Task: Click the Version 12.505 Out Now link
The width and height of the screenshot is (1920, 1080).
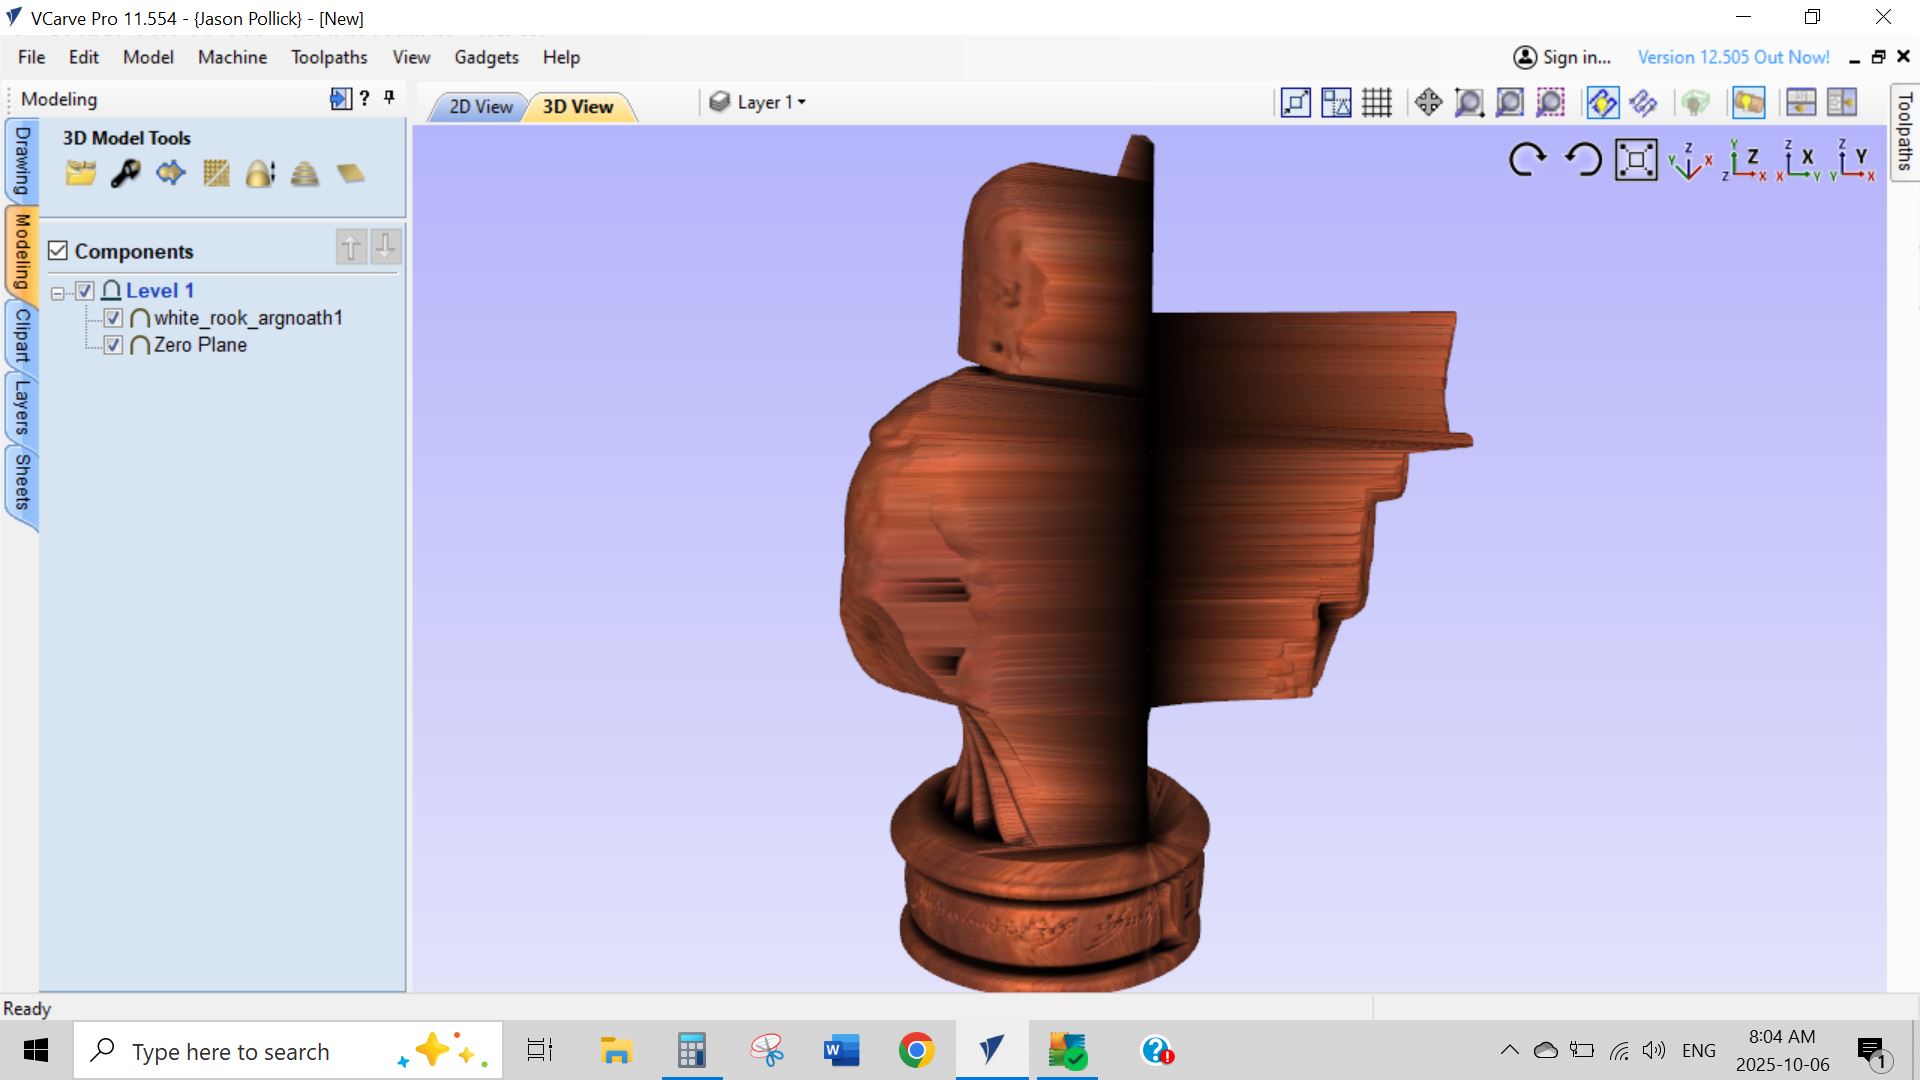Action: [1733, 57]
